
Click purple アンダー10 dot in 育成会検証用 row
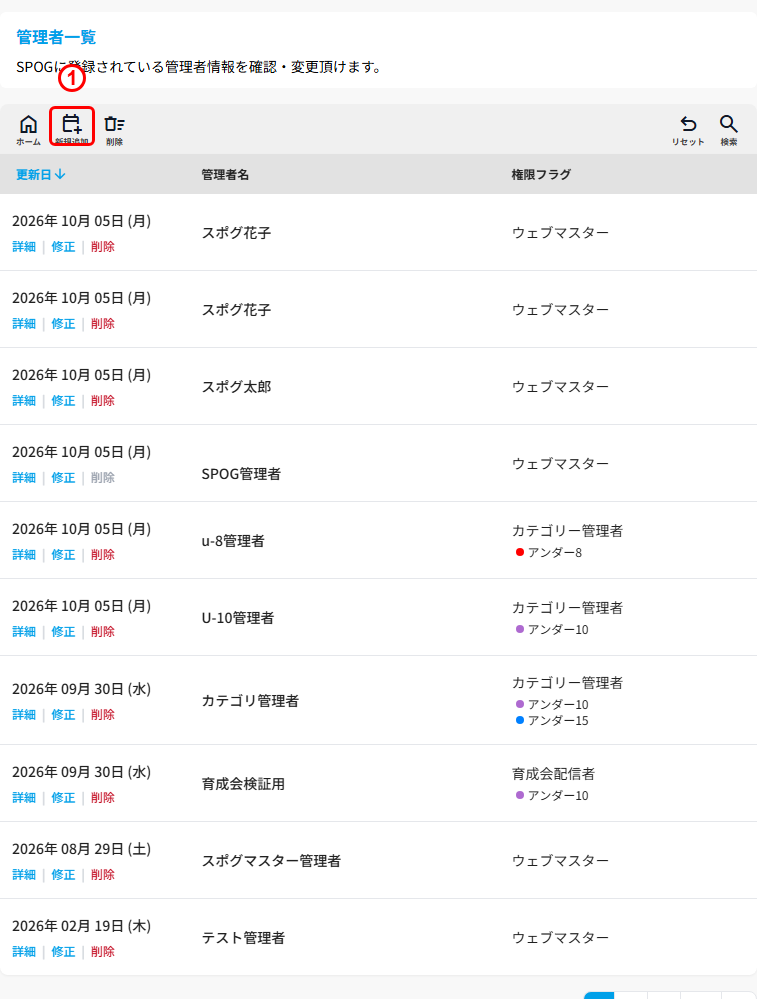point(519,795)
